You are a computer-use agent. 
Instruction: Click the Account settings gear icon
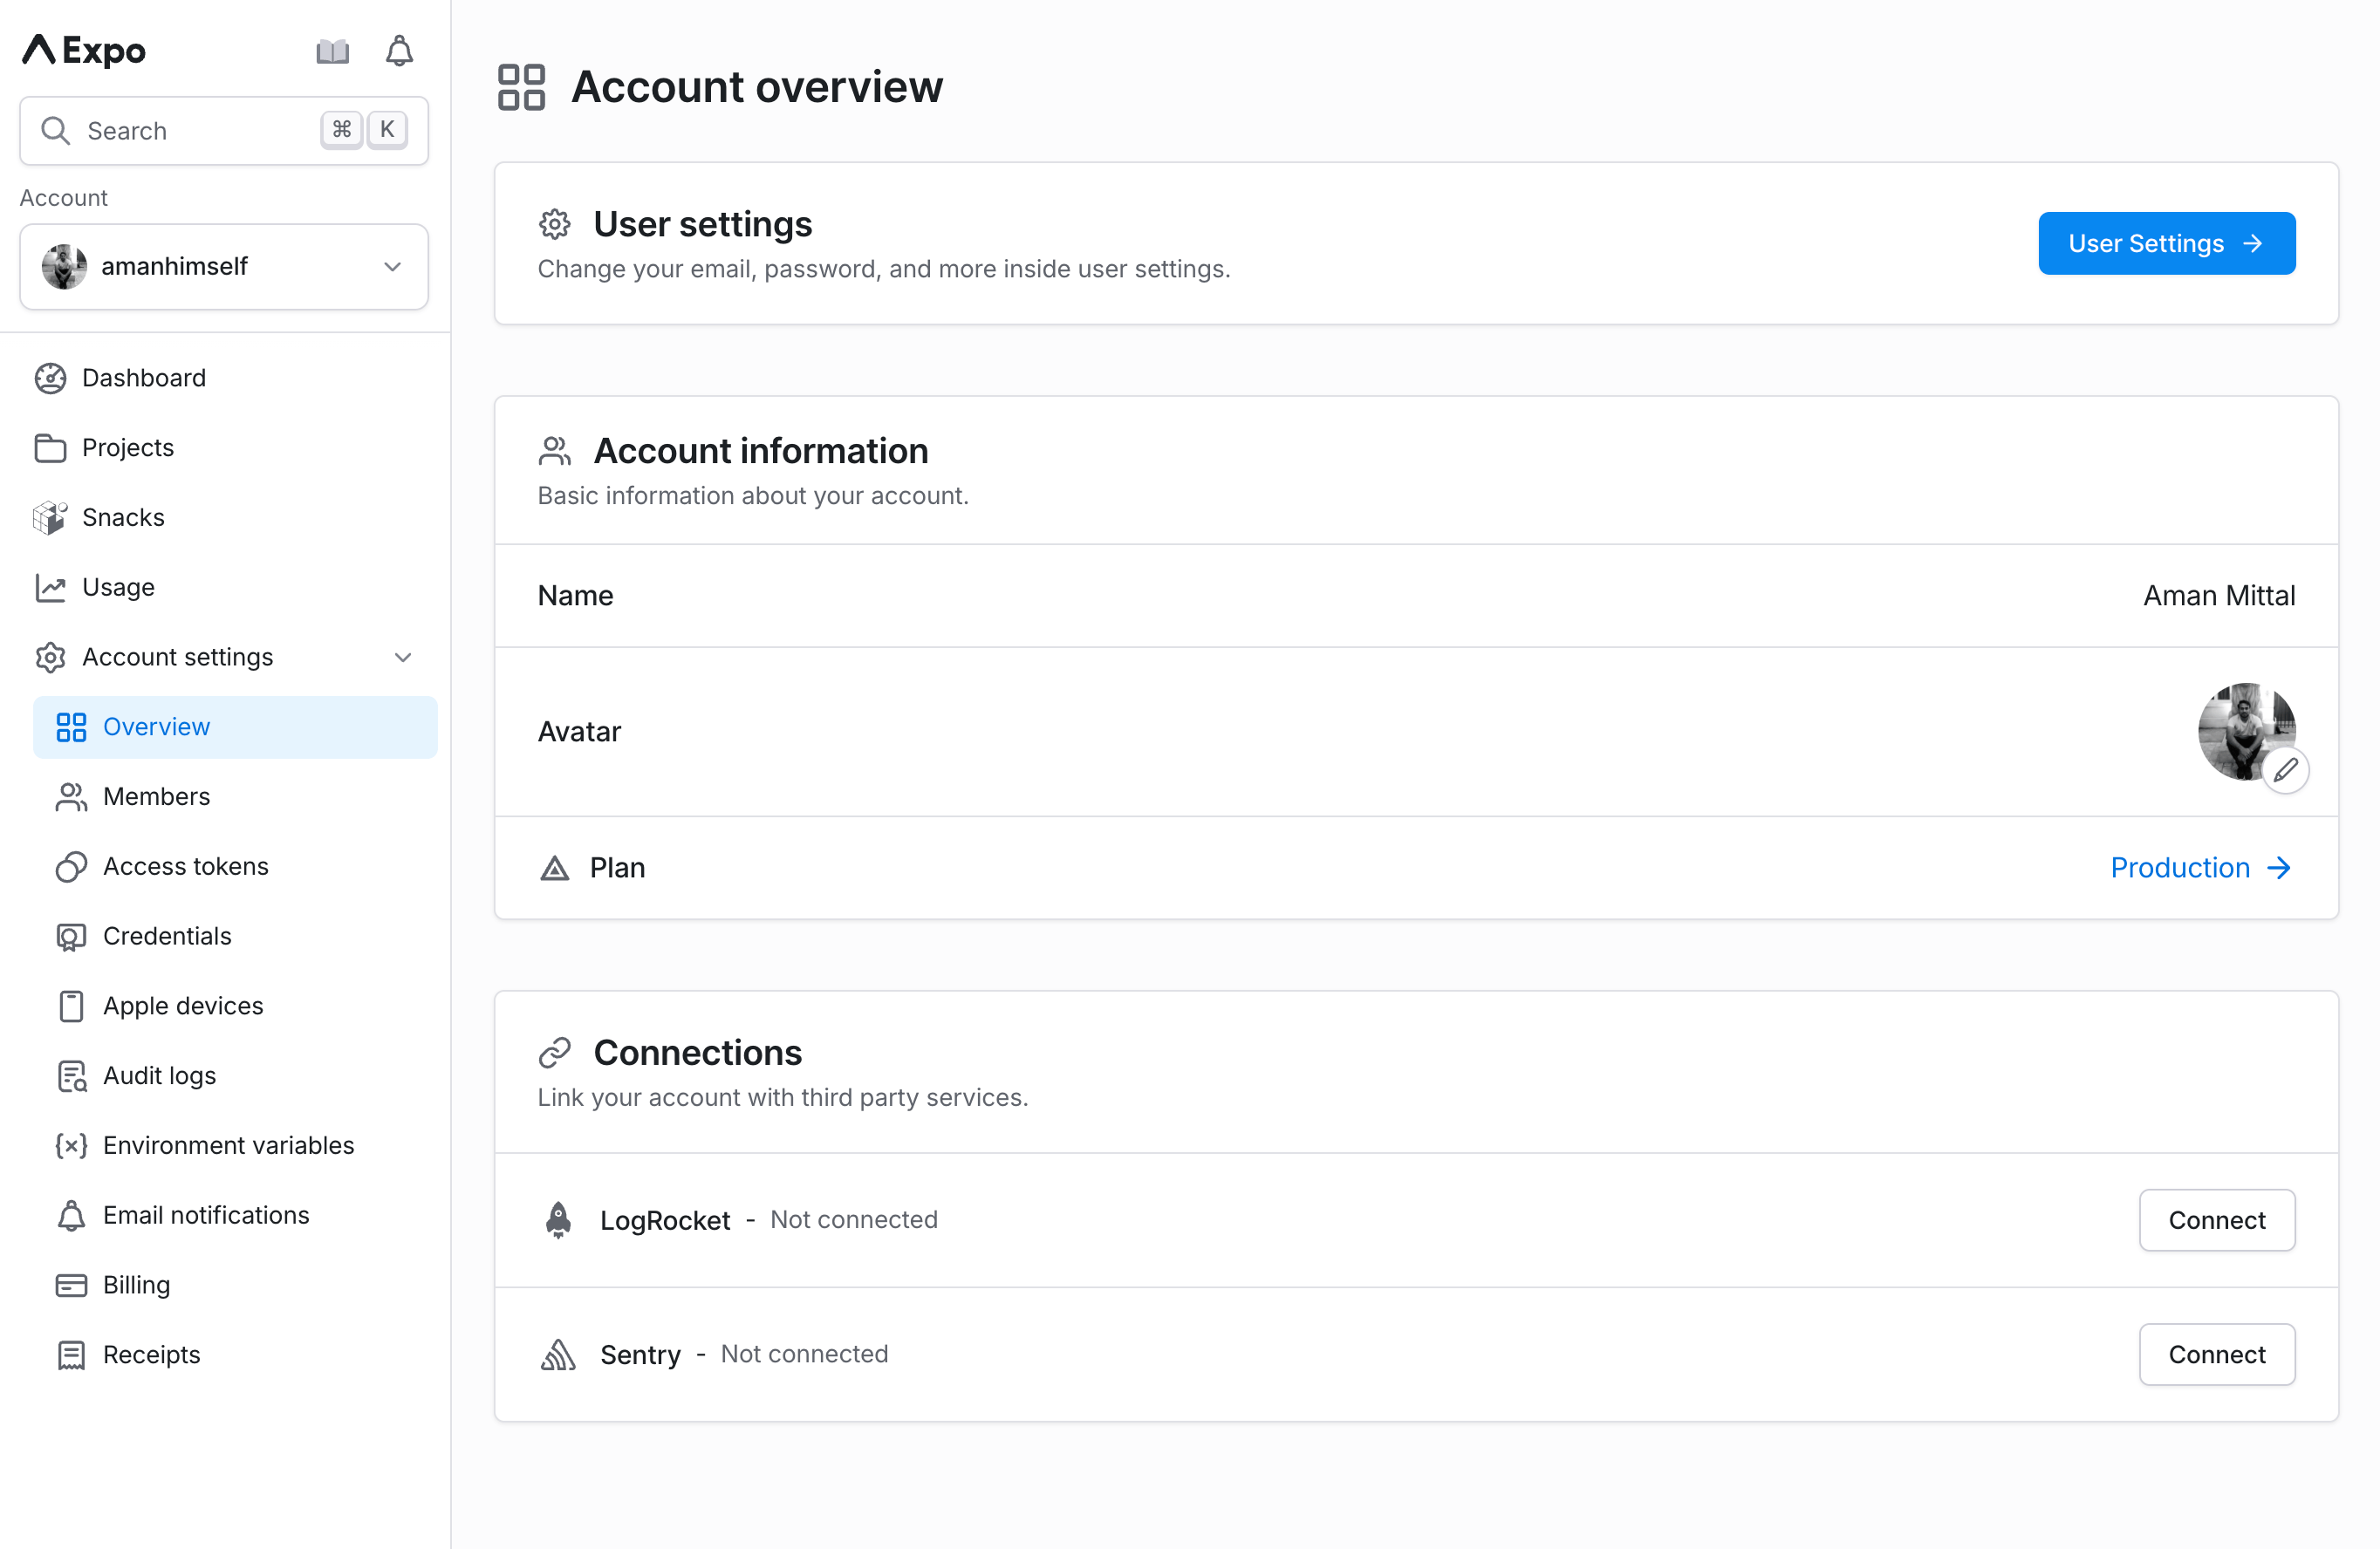[x=51, y=657]
